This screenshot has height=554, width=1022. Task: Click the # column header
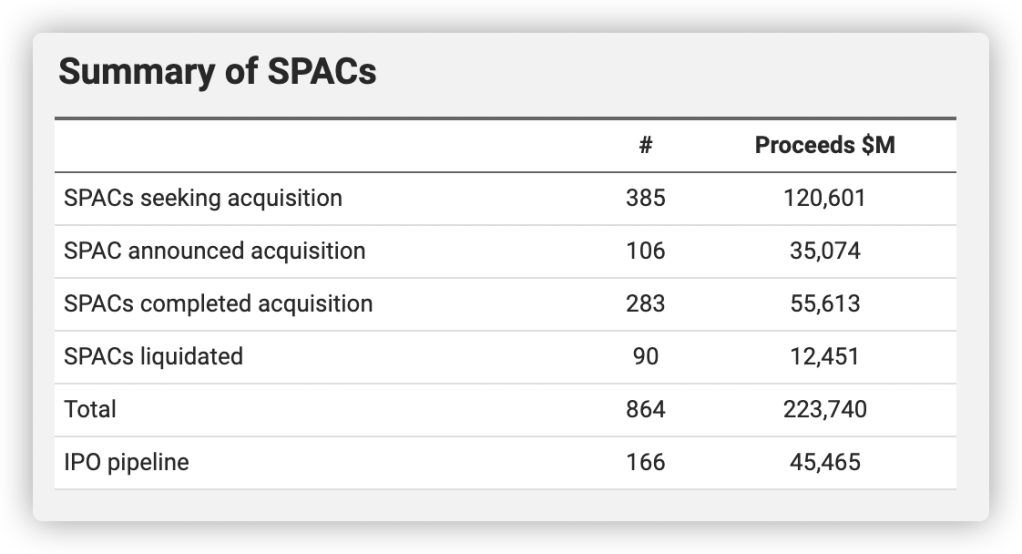(x=645, y=146)
